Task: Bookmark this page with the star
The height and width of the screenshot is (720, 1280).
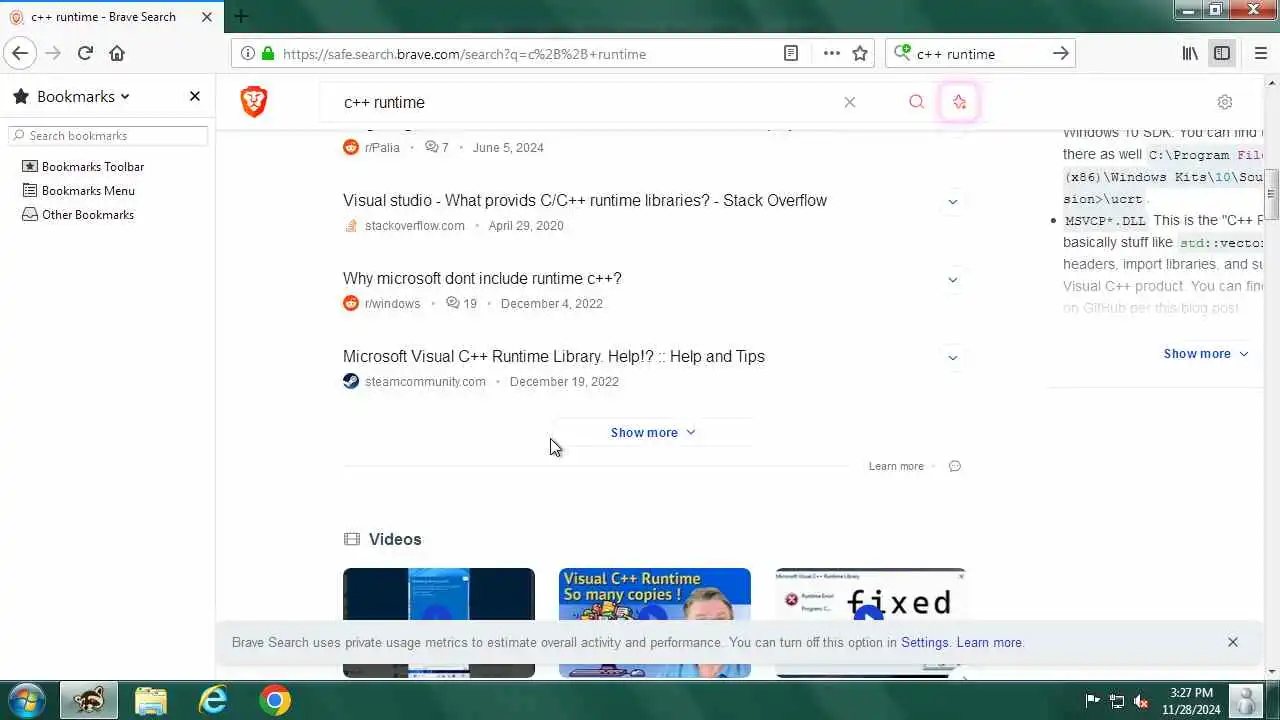Action: coord(860,53)
